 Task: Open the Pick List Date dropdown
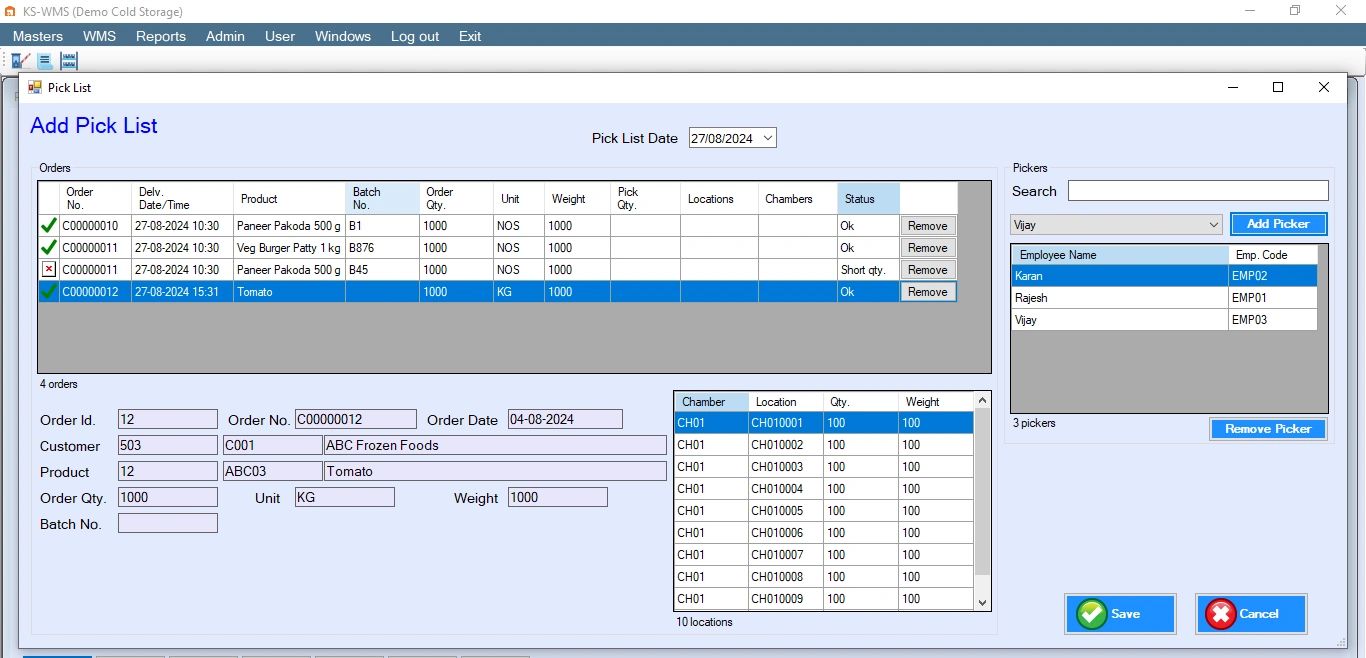(x=766, y=137)
